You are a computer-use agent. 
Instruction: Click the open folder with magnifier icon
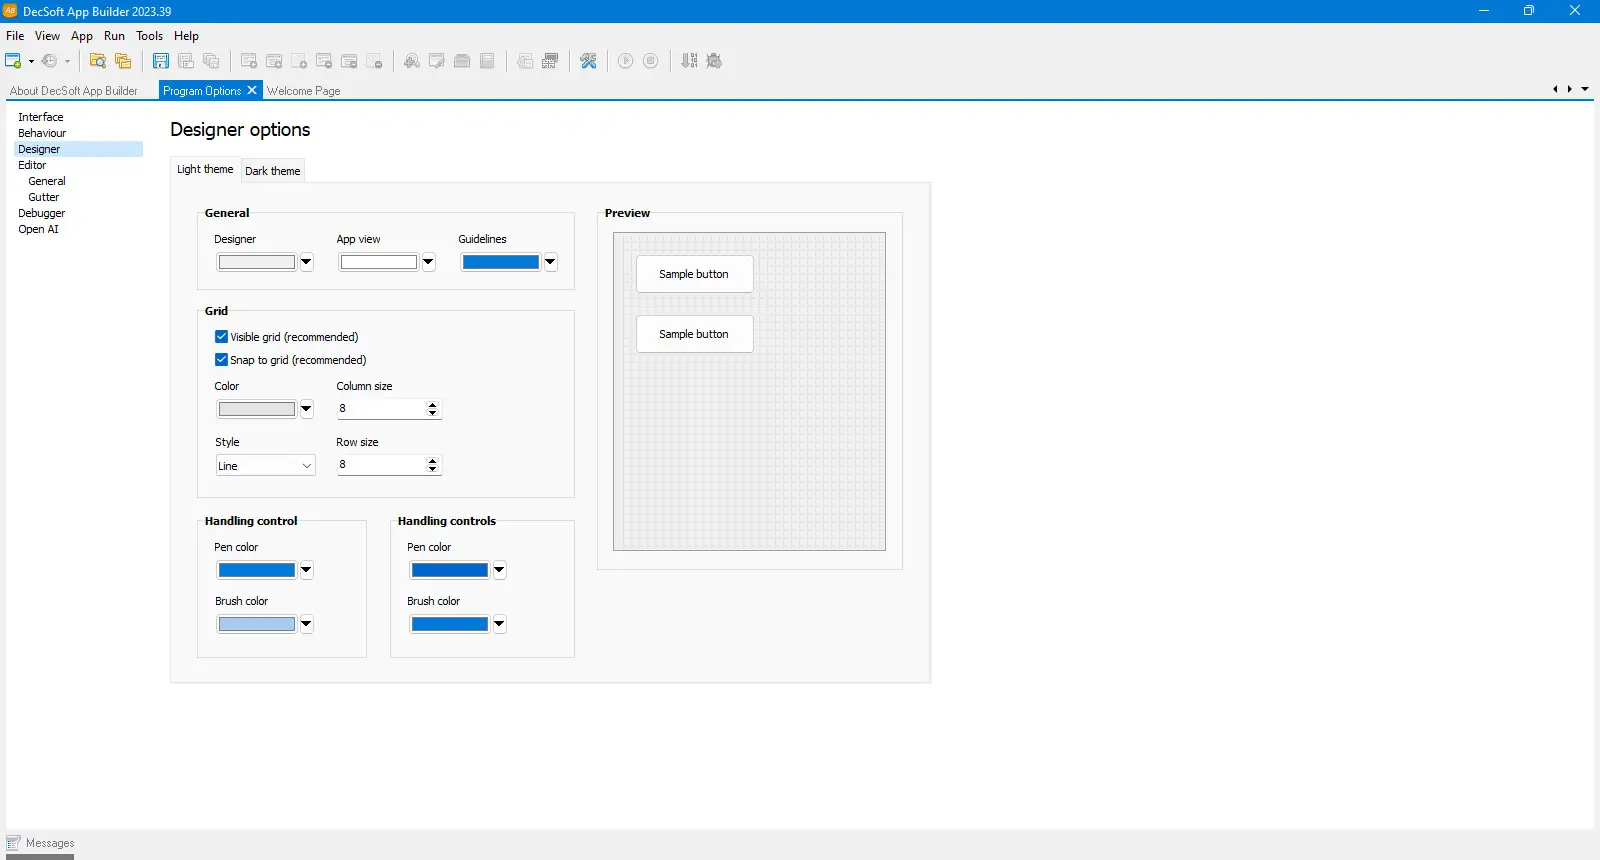[98, 61]
